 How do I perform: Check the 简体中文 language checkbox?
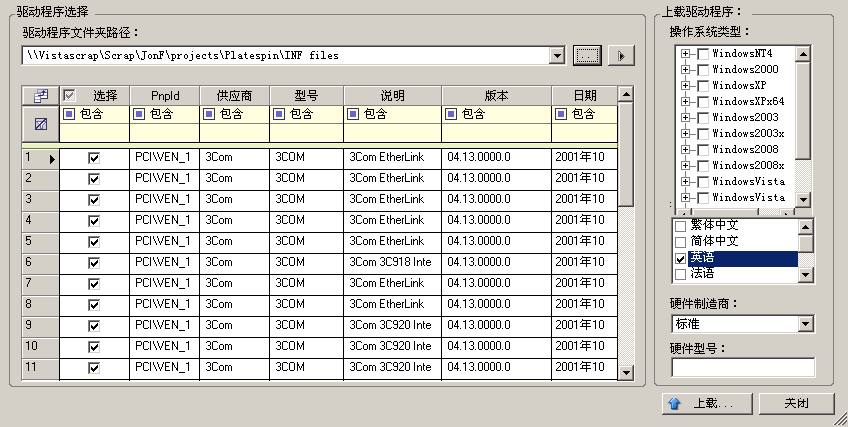(681, 242)
